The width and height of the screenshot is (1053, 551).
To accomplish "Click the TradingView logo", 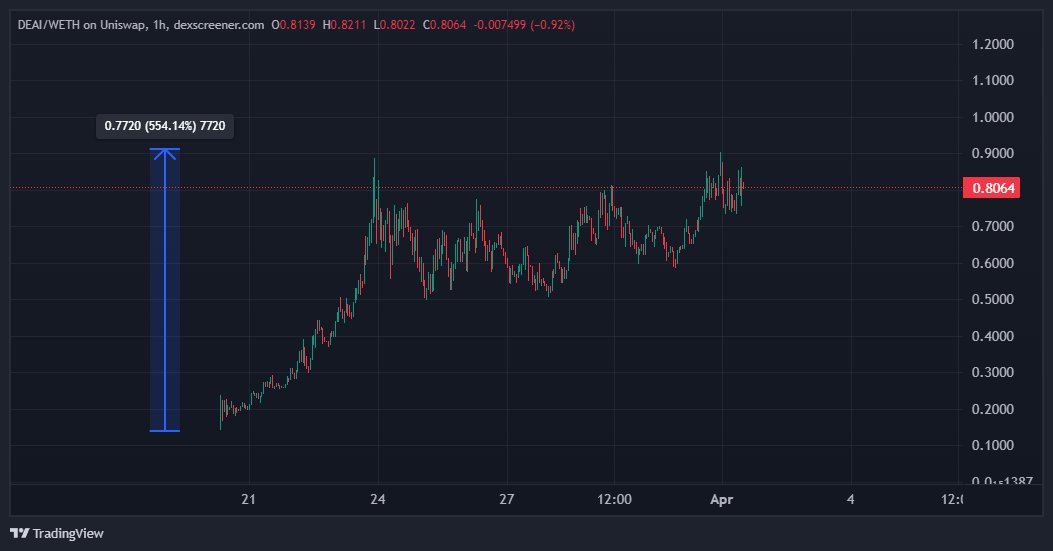I will [57, 534].
